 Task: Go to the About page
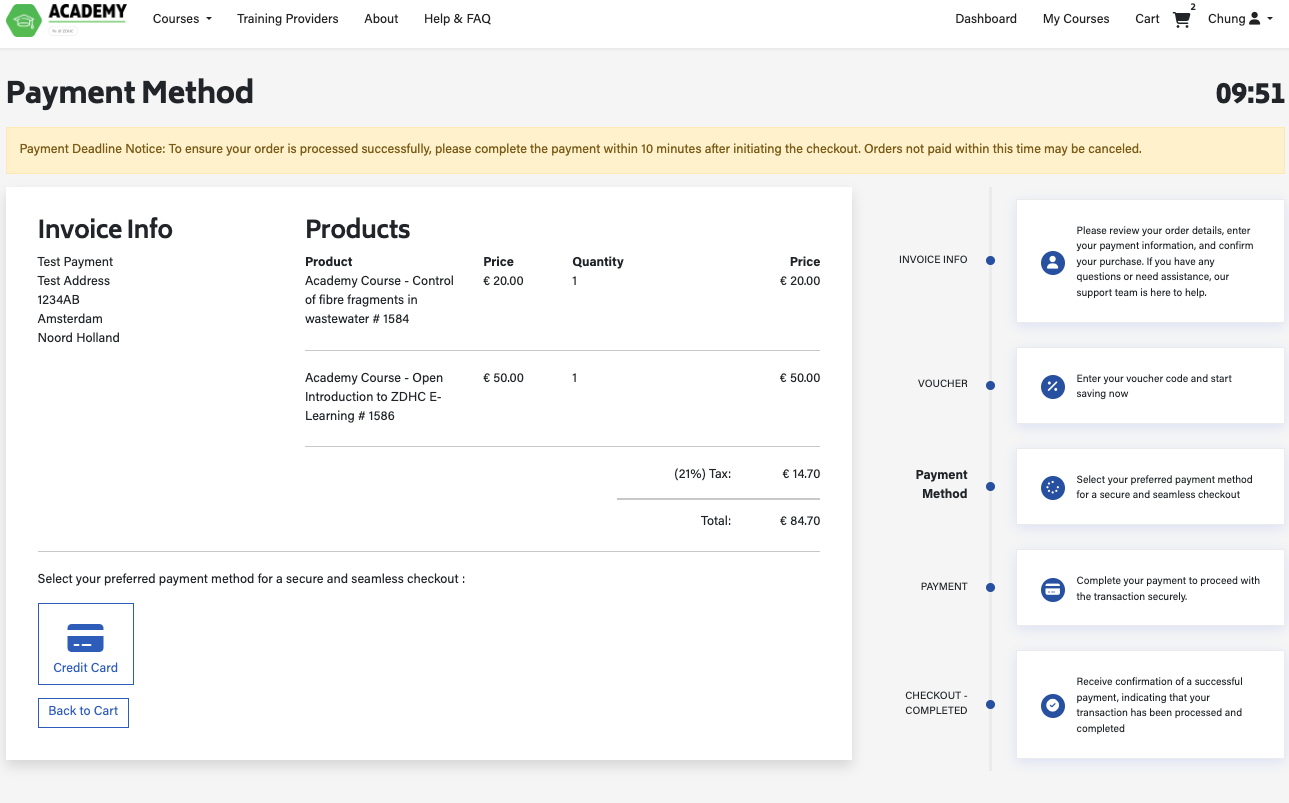click(381, 19)
